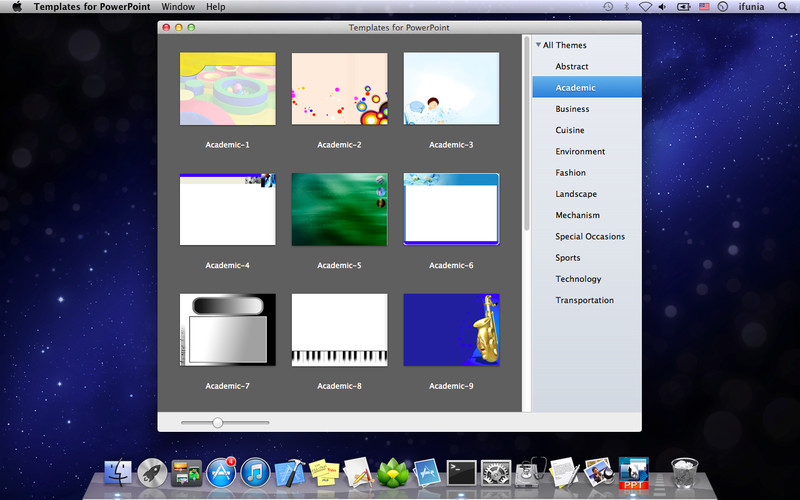Open the Apple menu
The width and height of the screenshot is (800, 500).
(x=17, y=7)
